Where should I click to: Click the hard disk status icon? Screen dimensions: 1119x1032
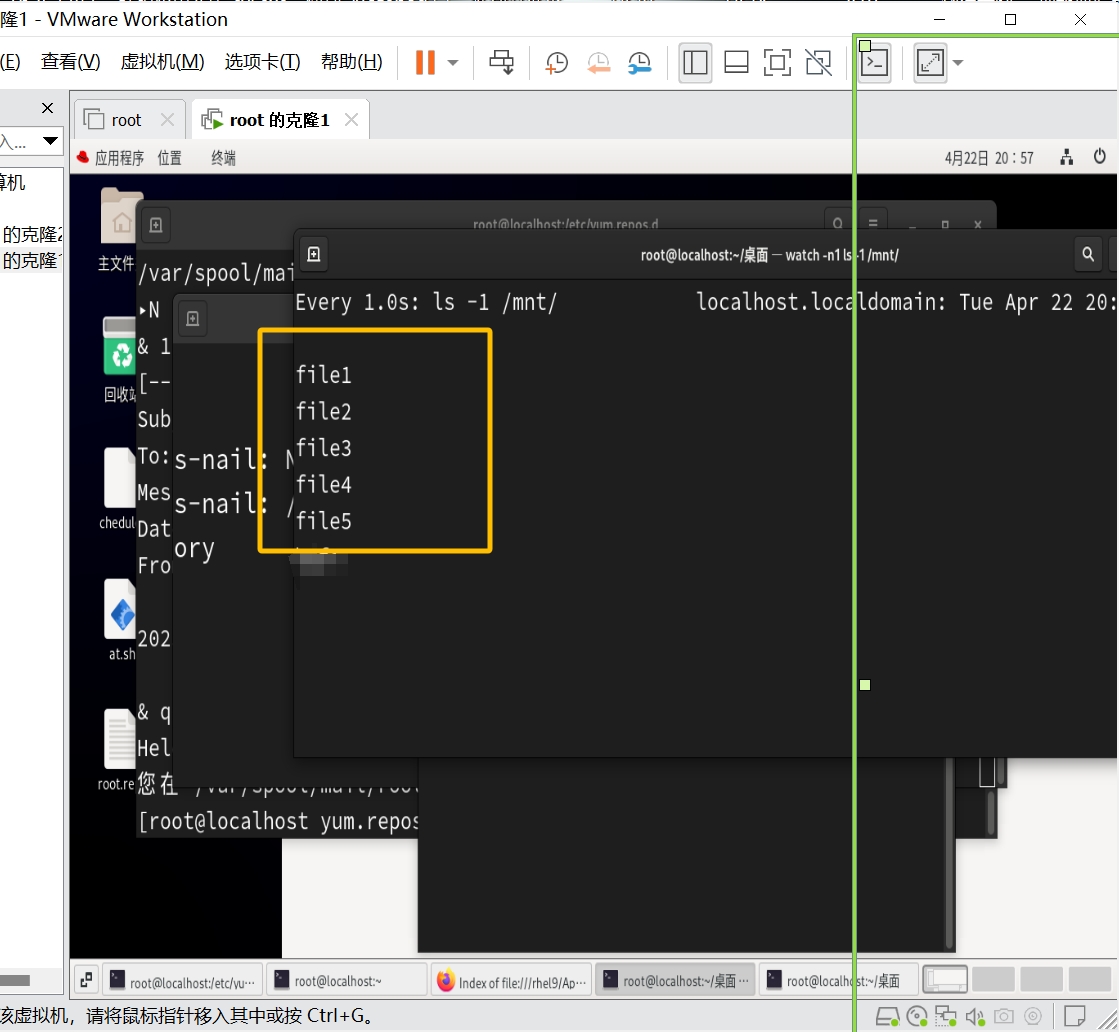[x=887, y=1016]
